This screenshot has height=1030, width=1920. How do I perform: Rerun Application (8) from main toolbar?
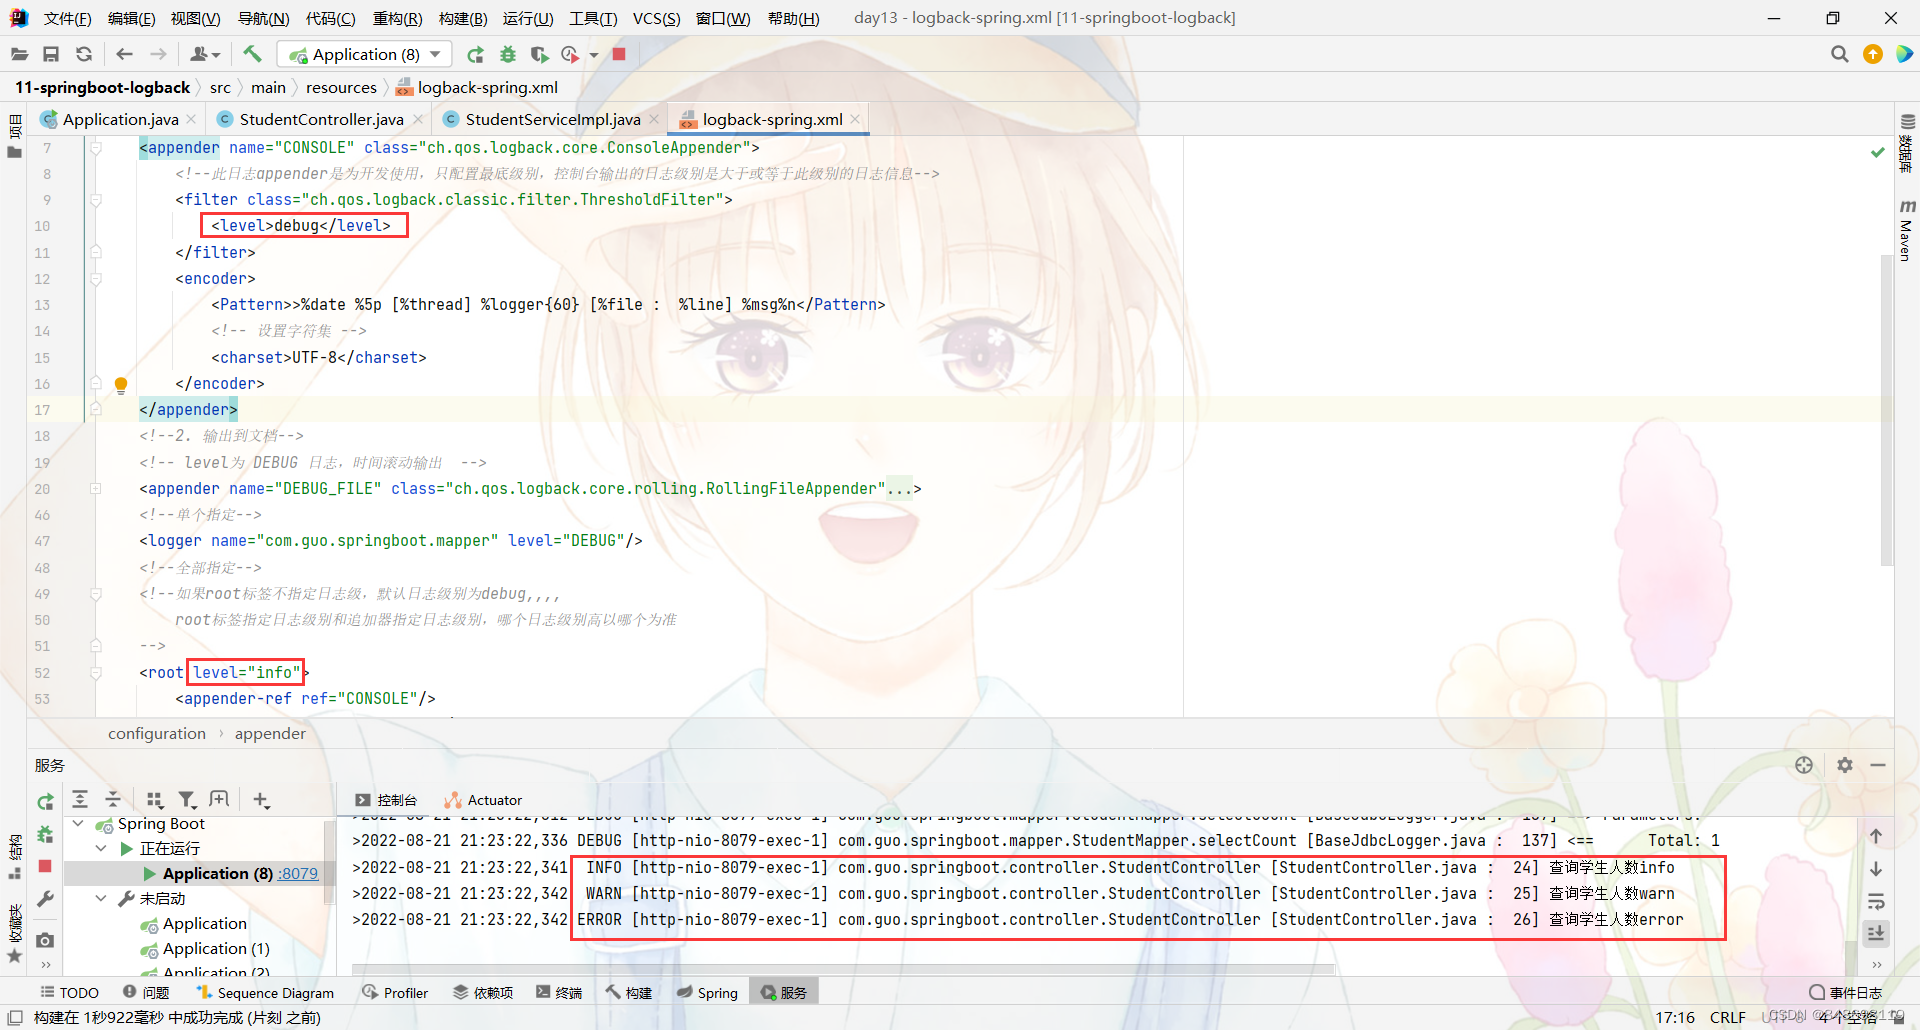click(475, 54)
